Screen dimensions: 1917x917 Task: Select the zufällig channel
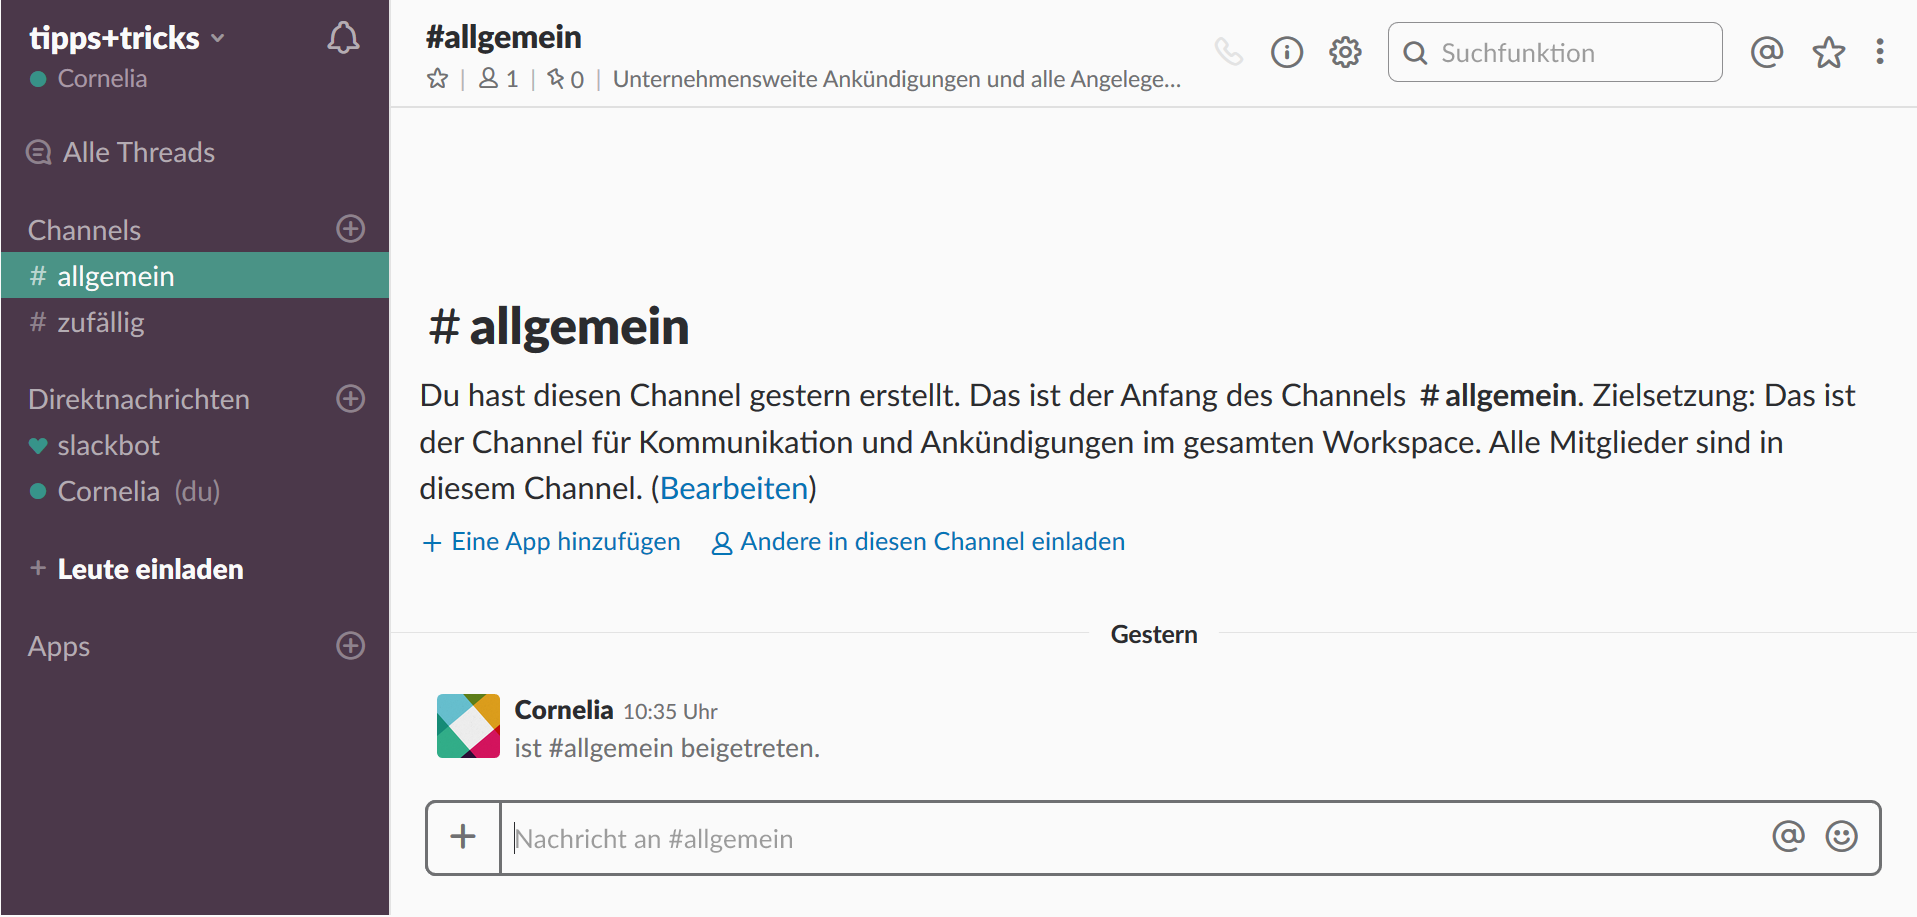click(100, 322)
